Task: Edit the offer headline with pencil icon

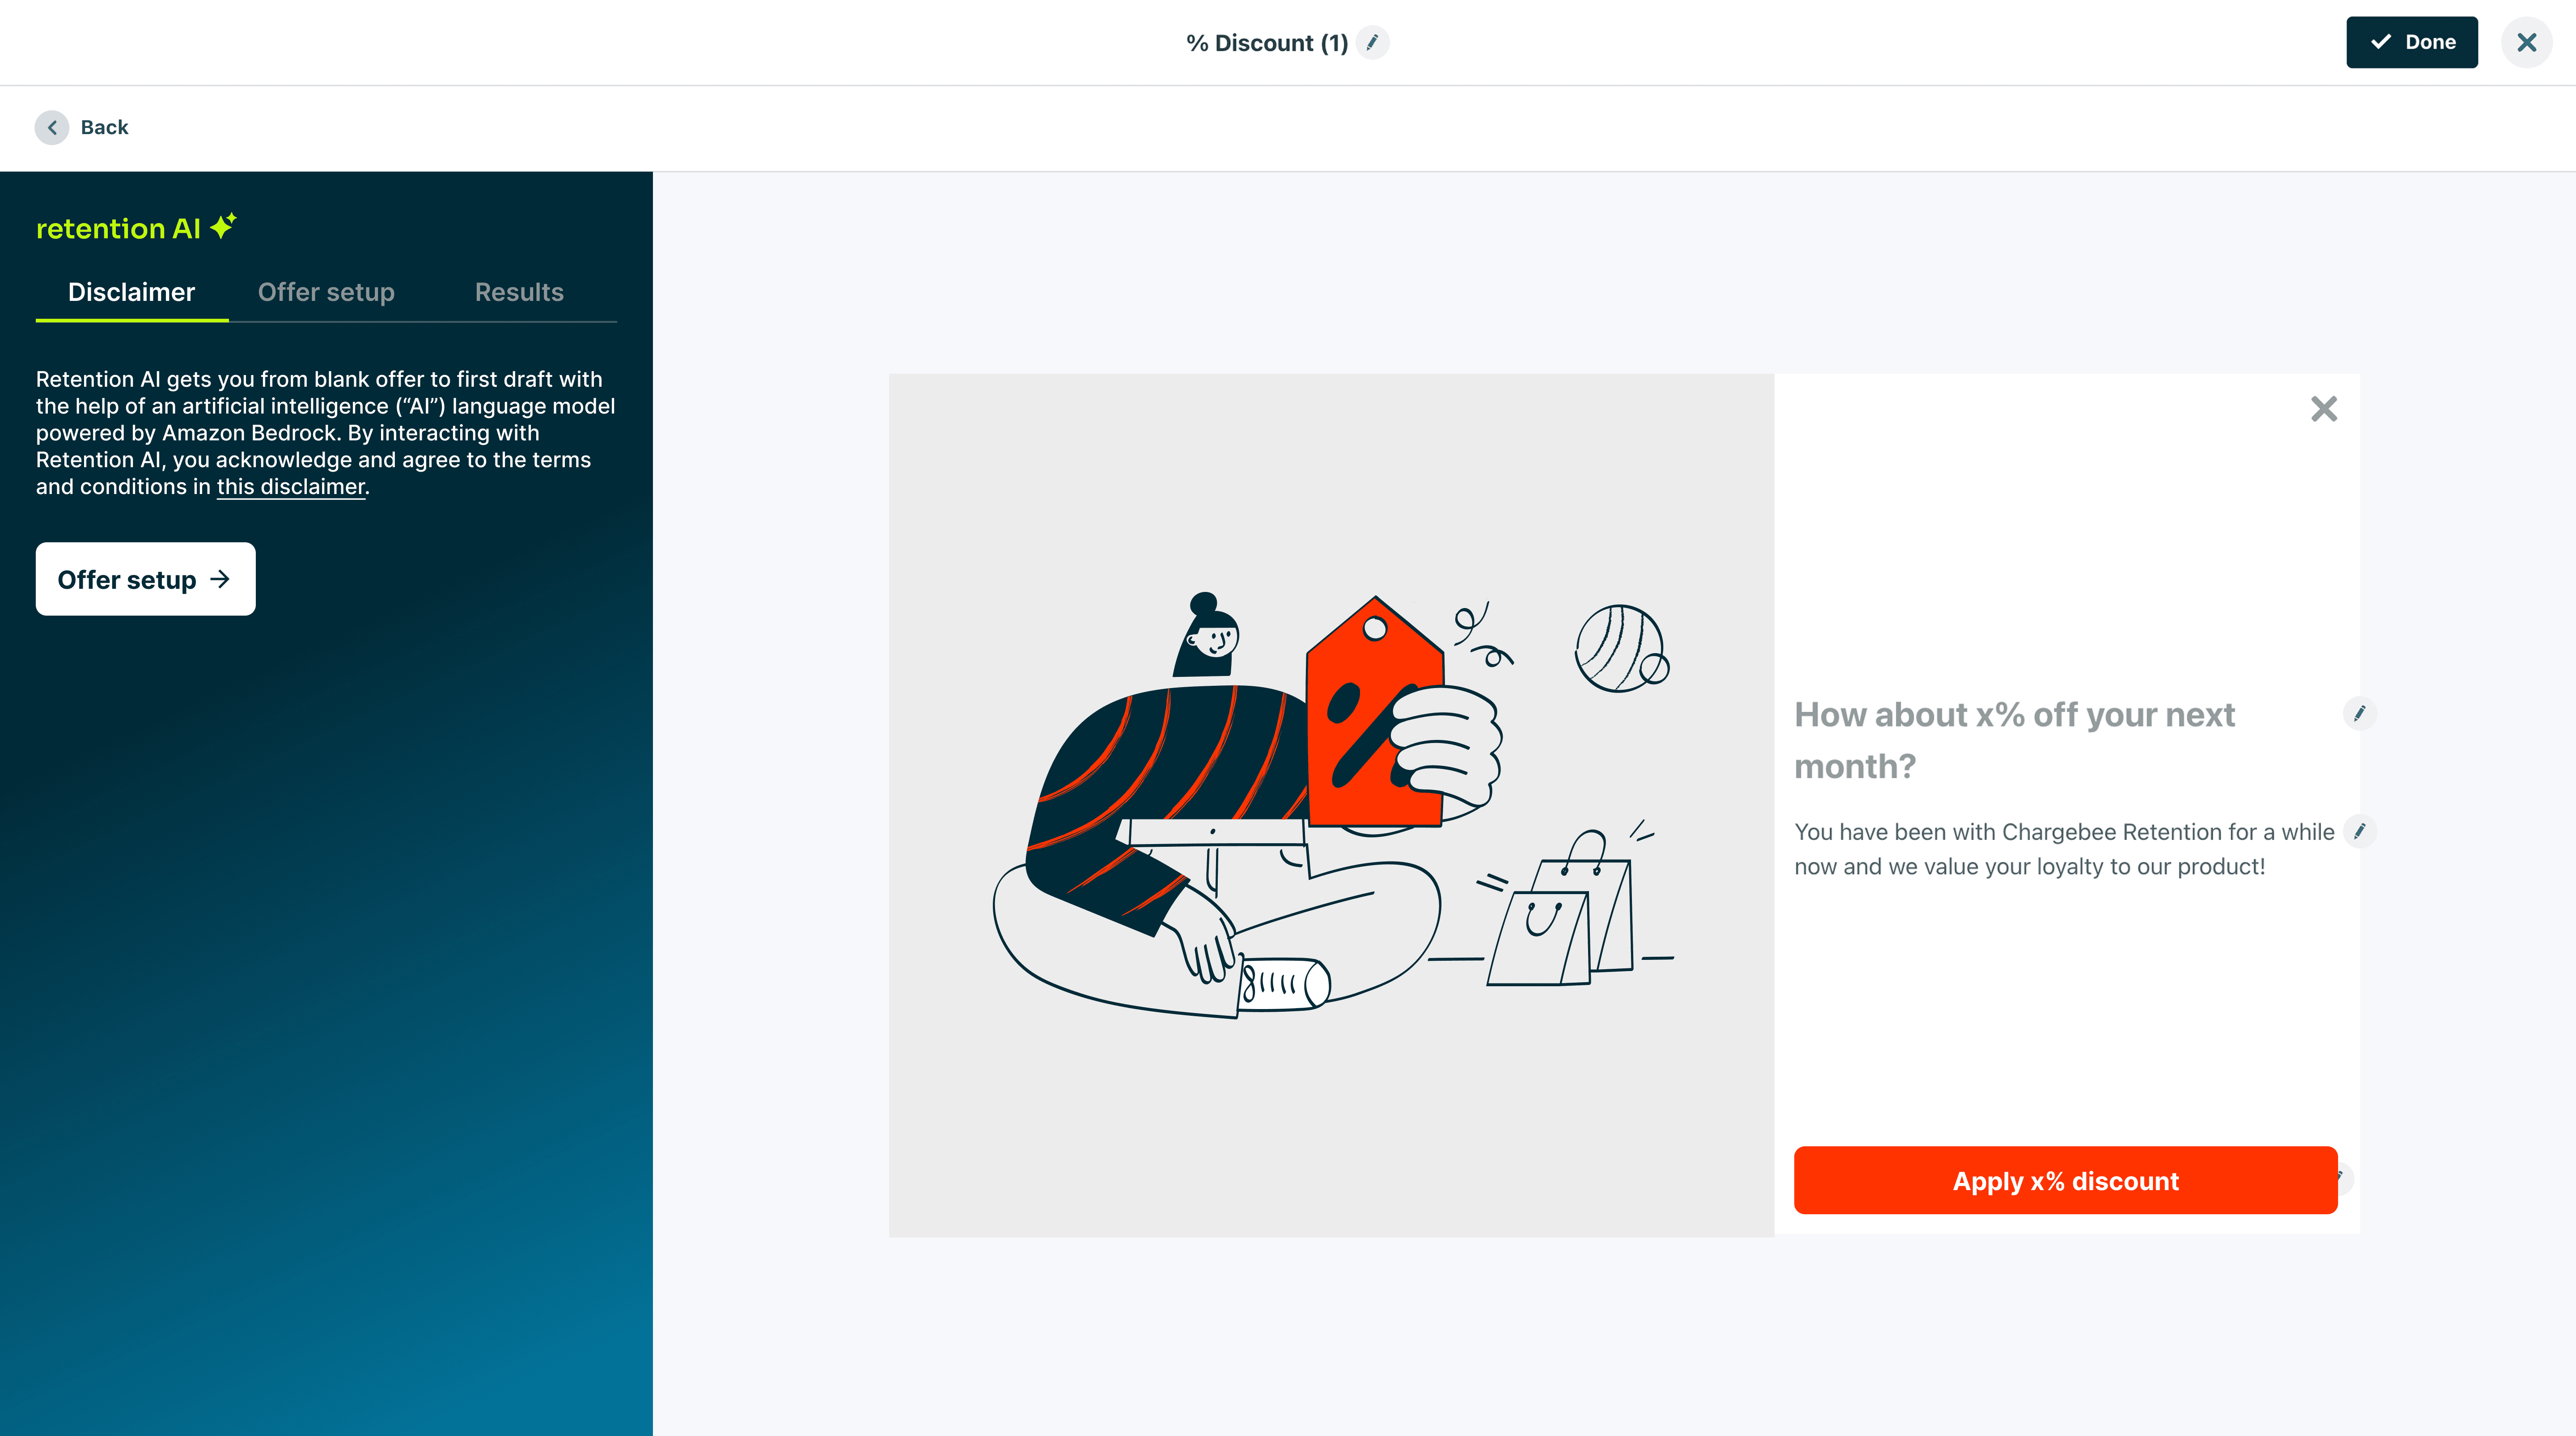Action: pos(2359,713)
